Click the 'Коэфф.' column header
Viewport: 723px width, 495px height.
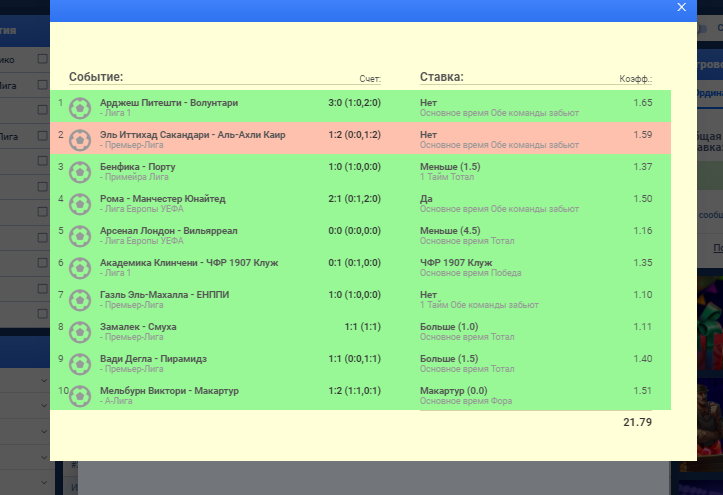click(635, 78)
